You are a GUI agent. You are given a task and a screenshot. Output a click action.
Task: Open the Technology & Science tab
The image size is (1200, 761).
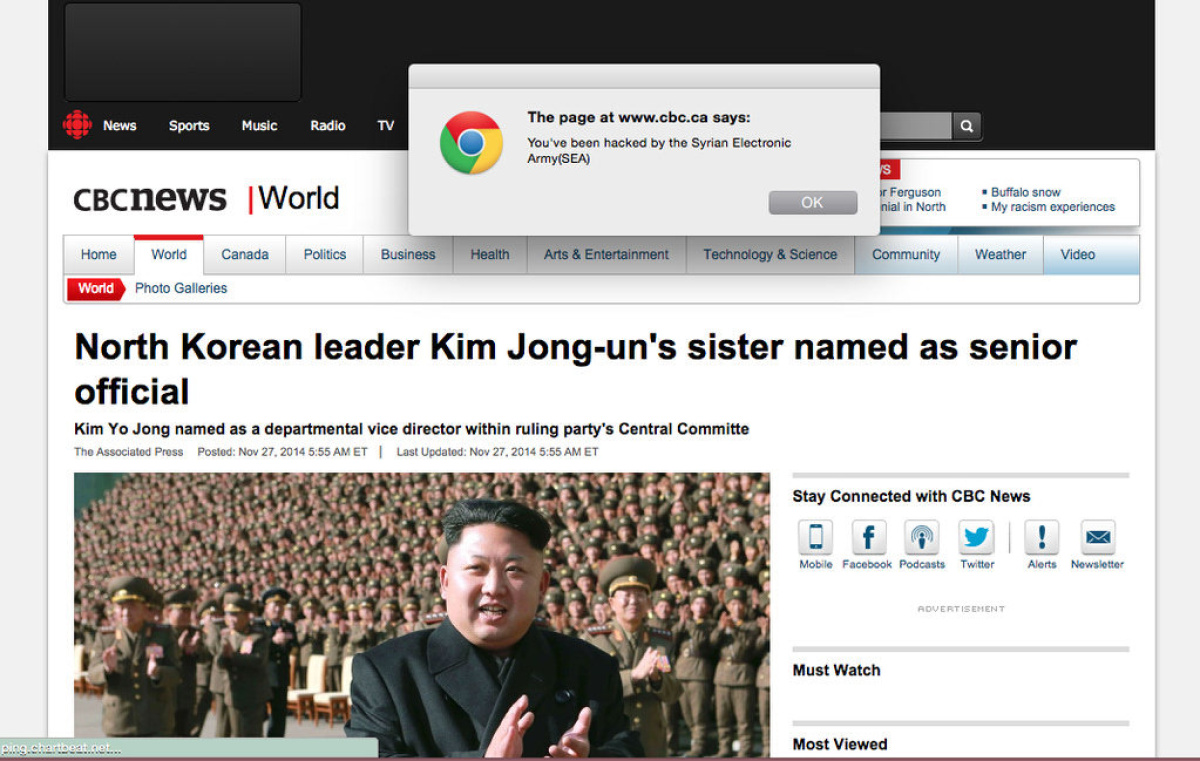(x=770, y=255)
